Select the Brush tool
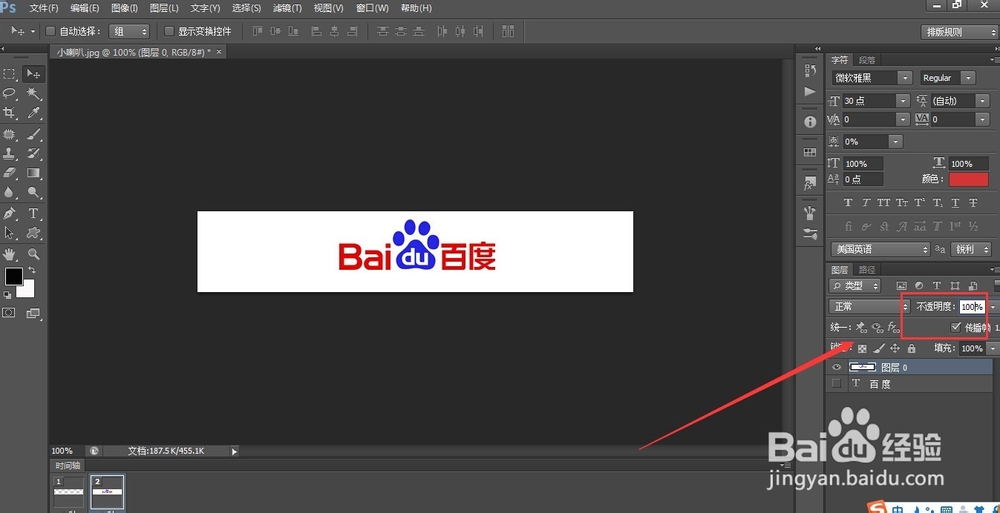The image size is (1000, 513). (x=33, y=134)
